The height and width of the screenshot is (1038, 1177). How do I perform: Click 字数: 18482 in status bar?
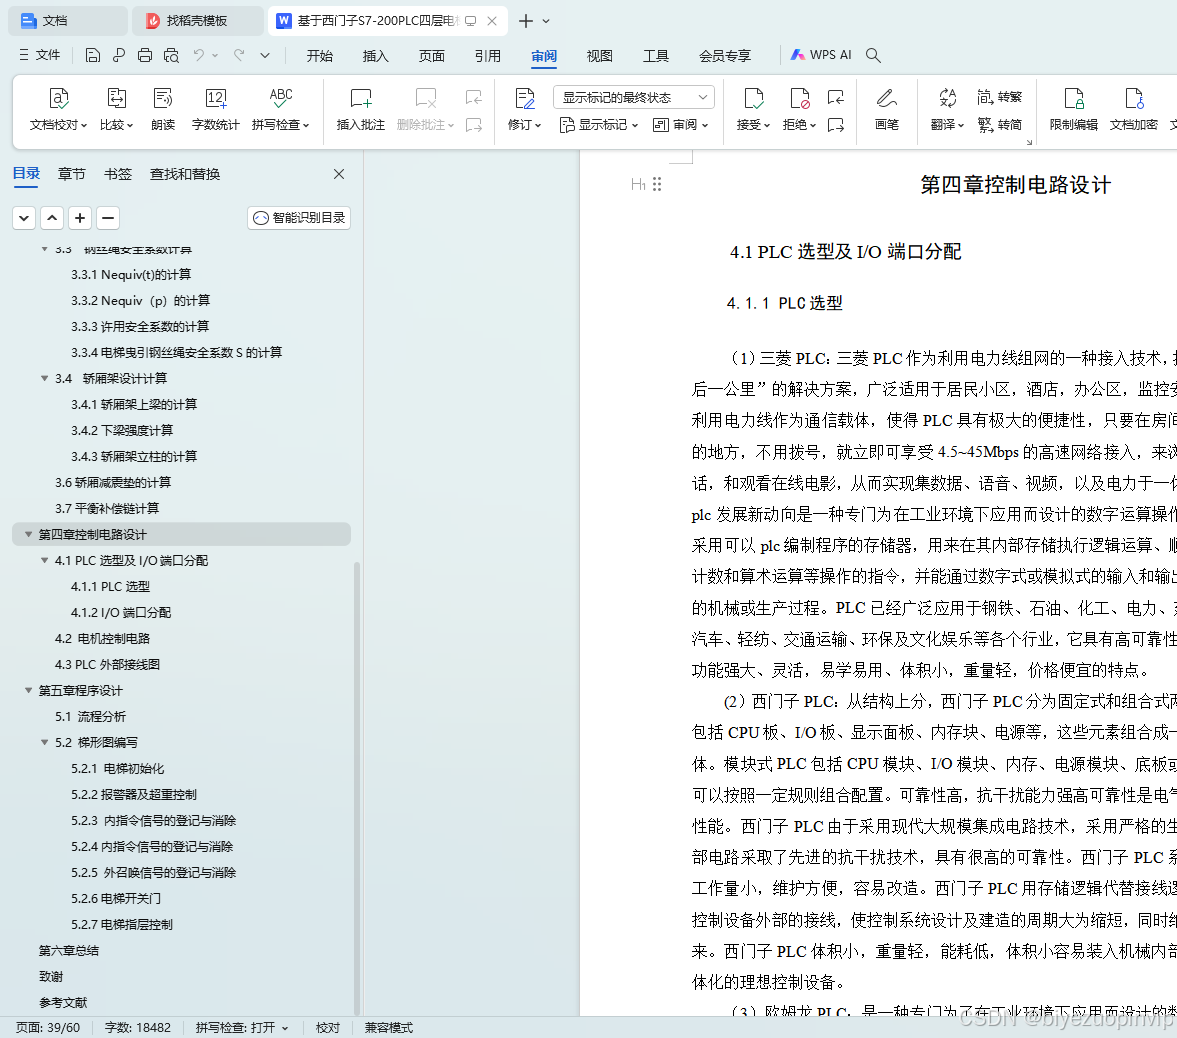[x=138, y=1027]
